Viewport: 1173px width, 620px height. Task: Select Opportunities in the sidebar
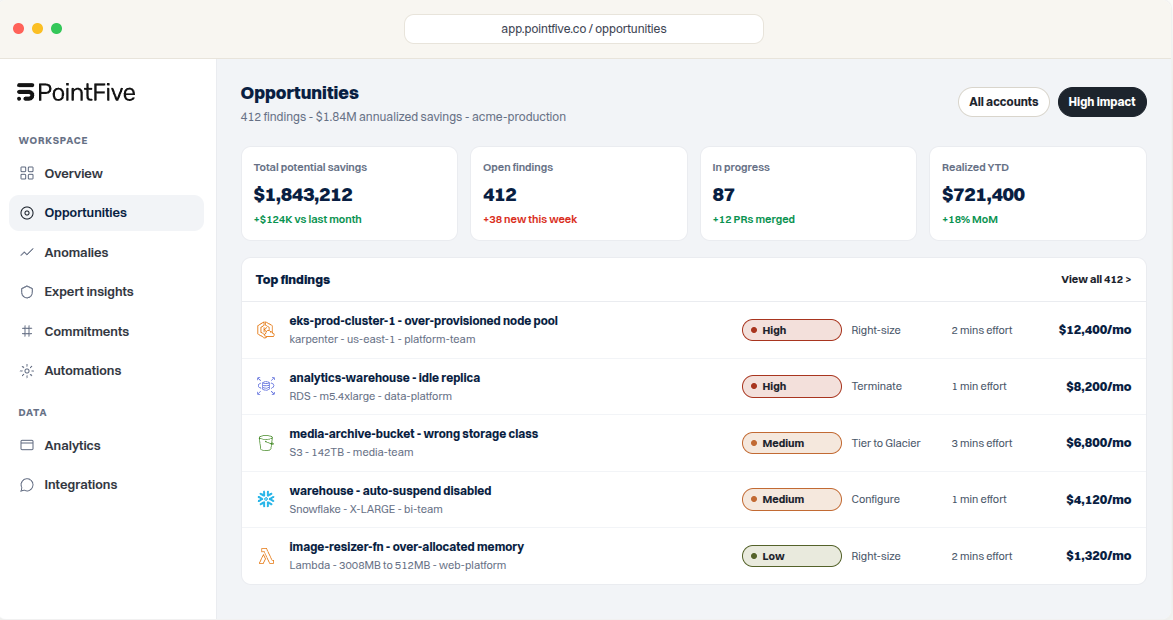pos(106,213)
